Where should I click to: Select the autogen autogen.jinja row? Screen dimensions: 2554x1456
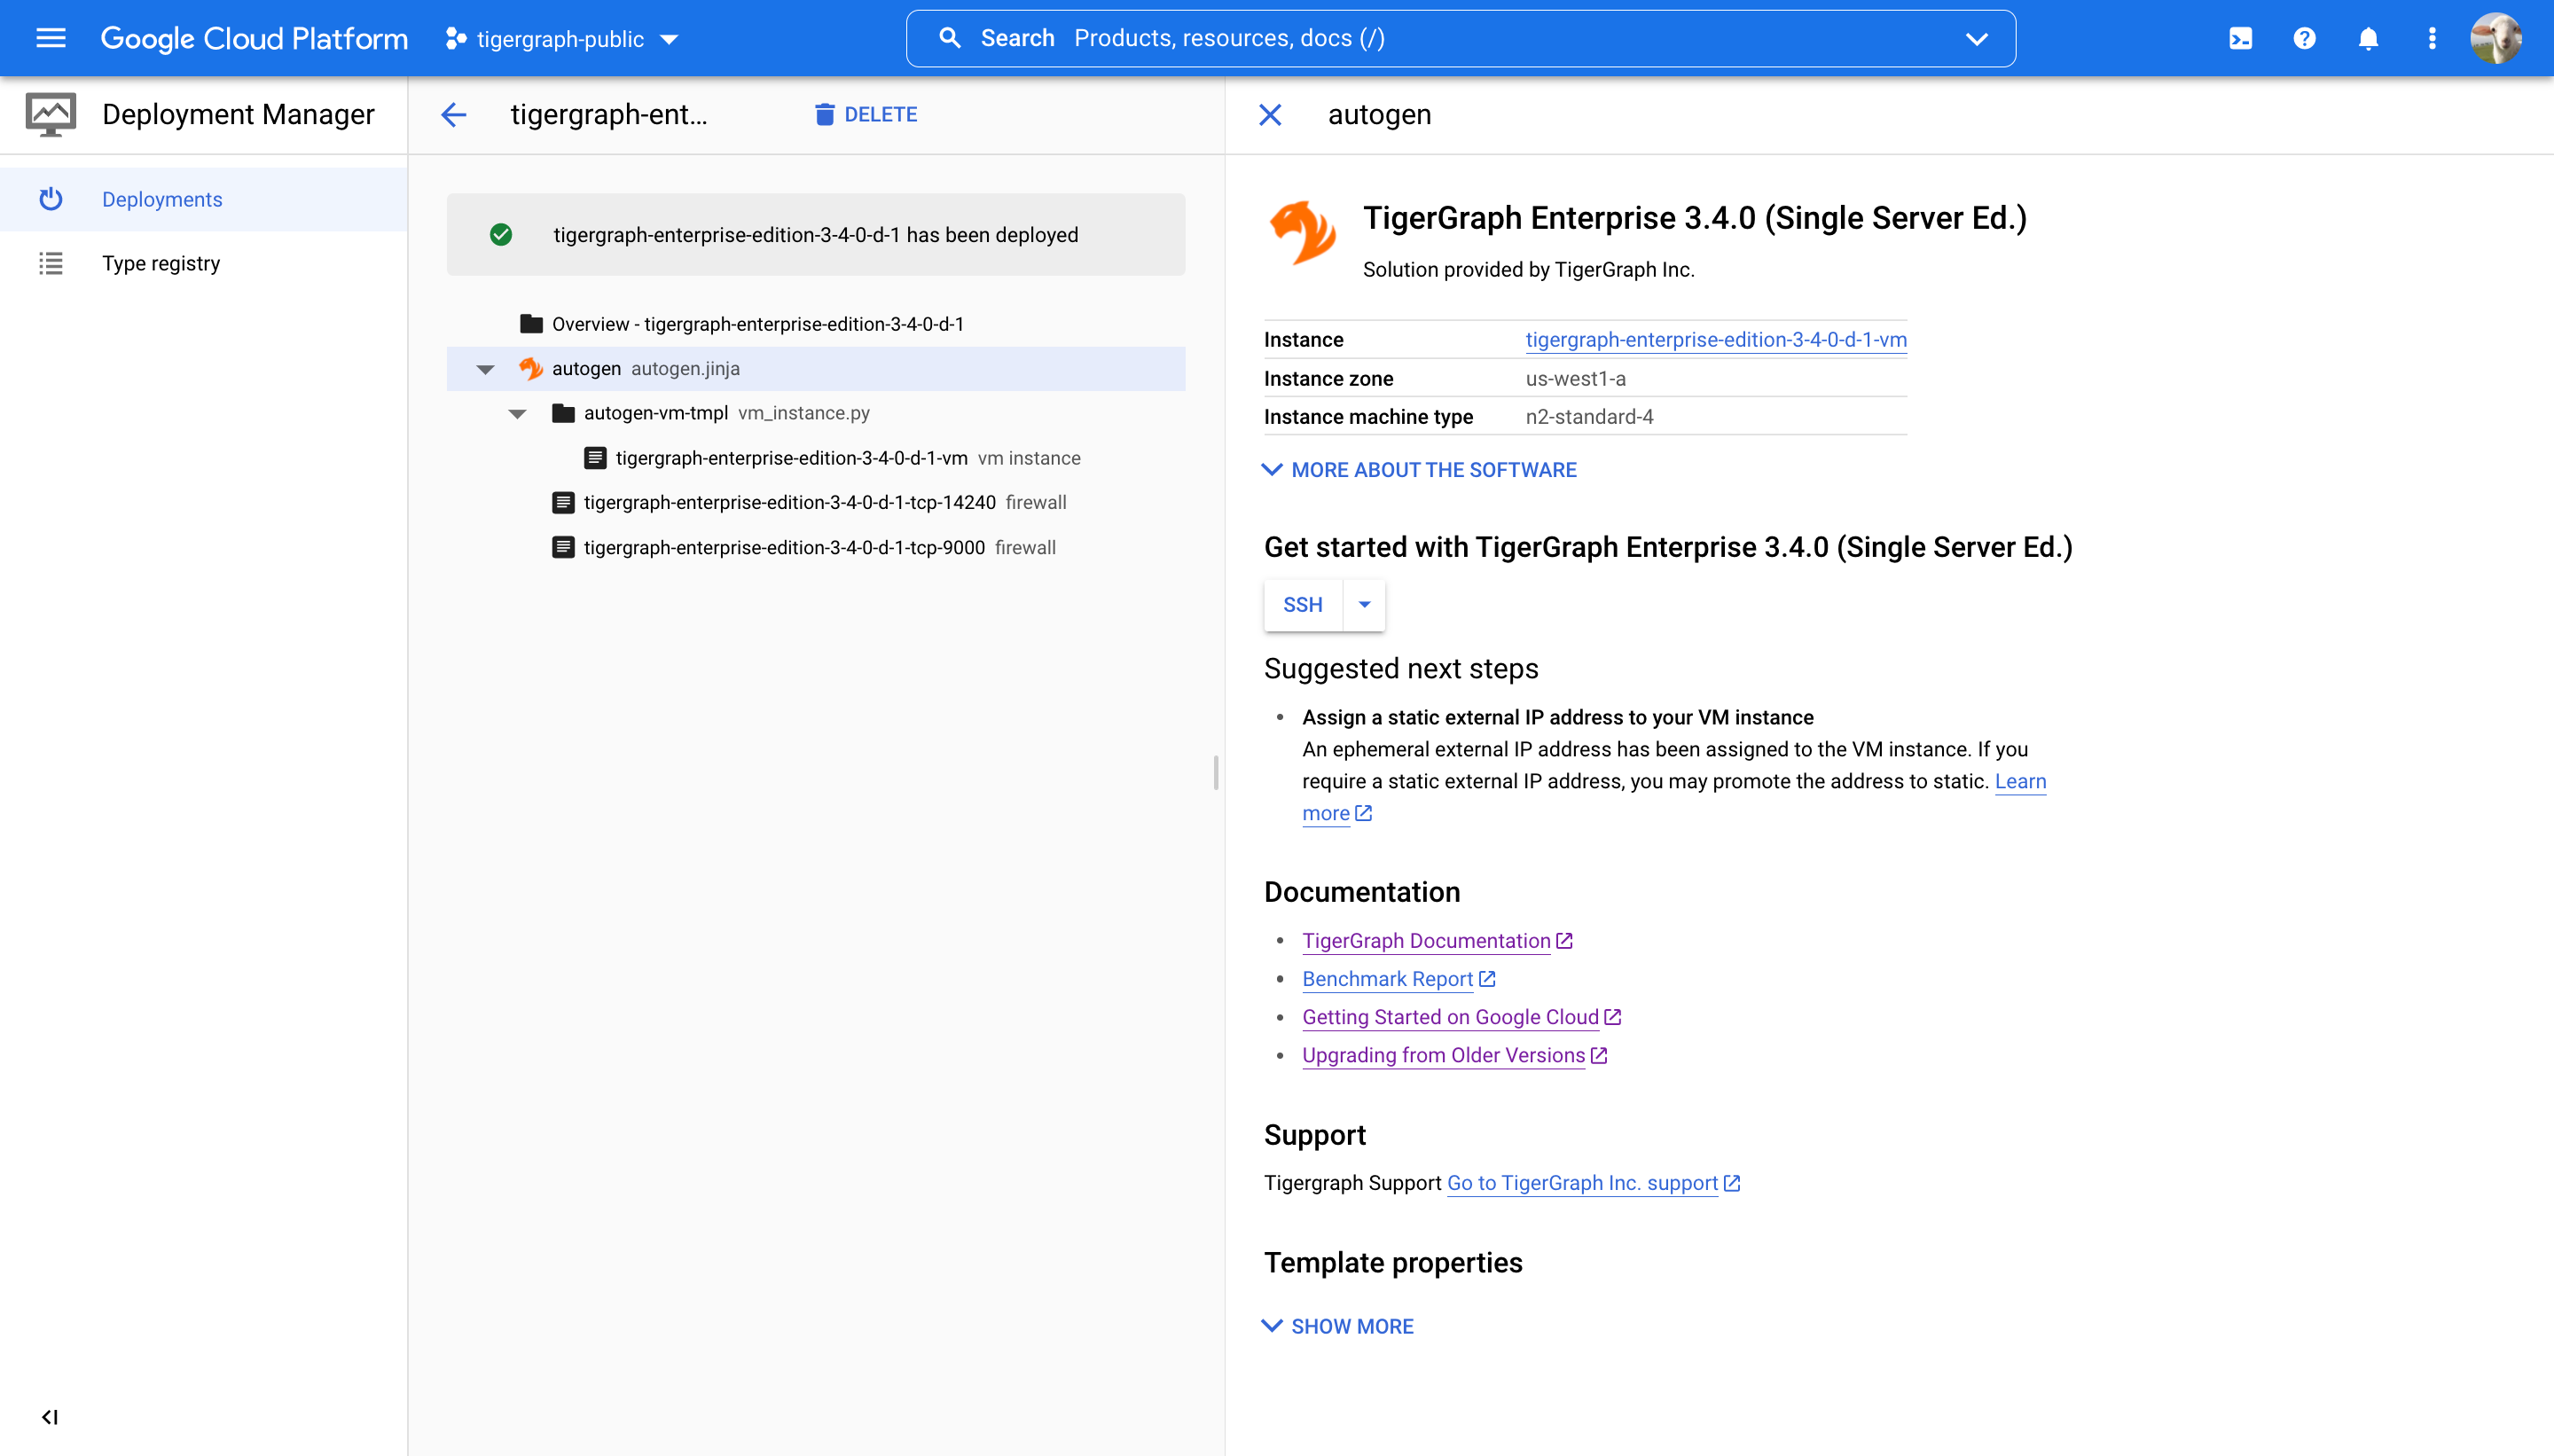point(816,369)
